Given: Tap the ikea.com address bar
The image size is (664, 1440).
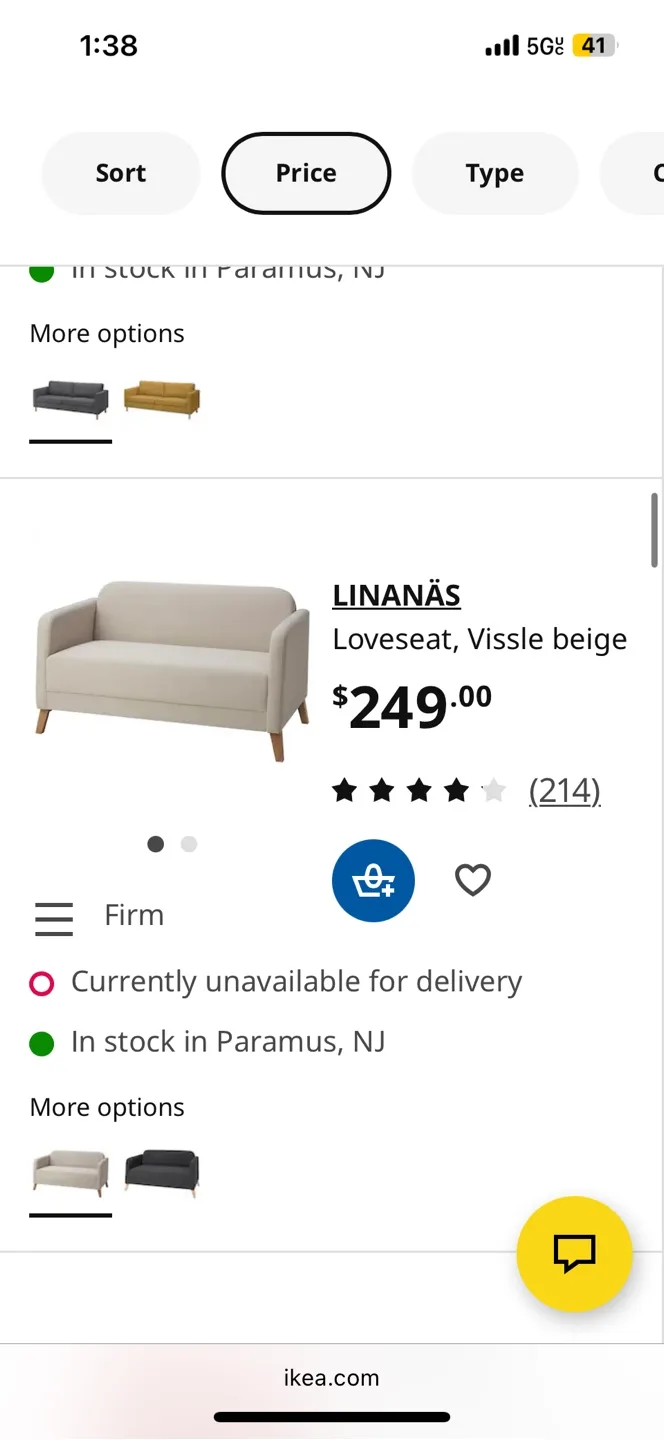Looking at the screenshot, I should coord(332,1377).
